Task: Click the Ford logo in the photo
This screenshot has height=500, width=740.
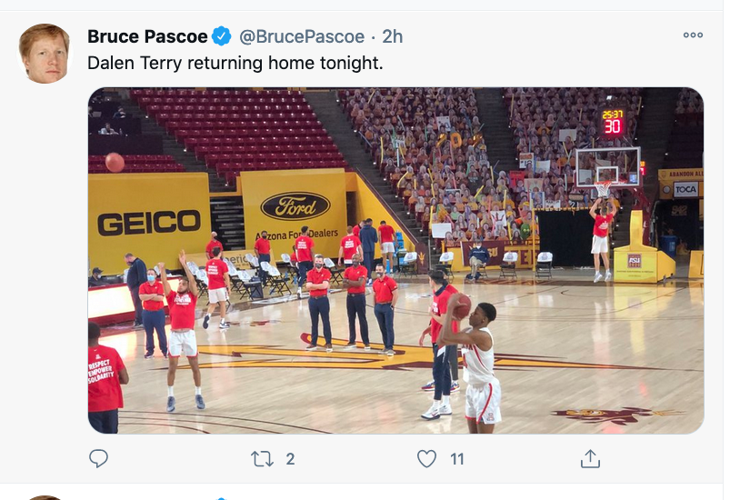Action: (x=295, y=206)
